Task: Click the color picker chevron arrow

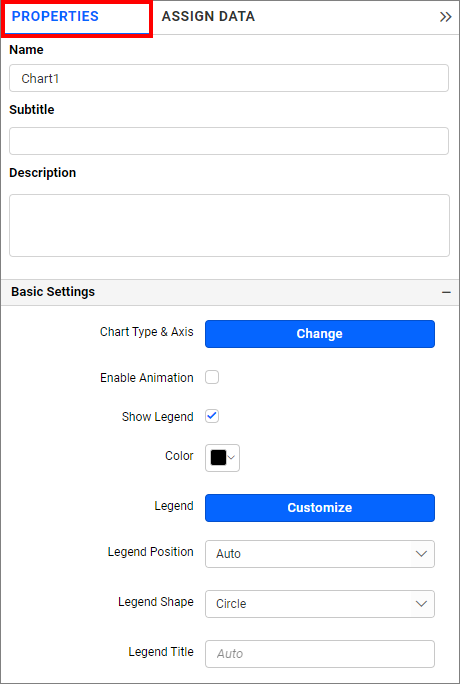Action: (x=232, y=458)
